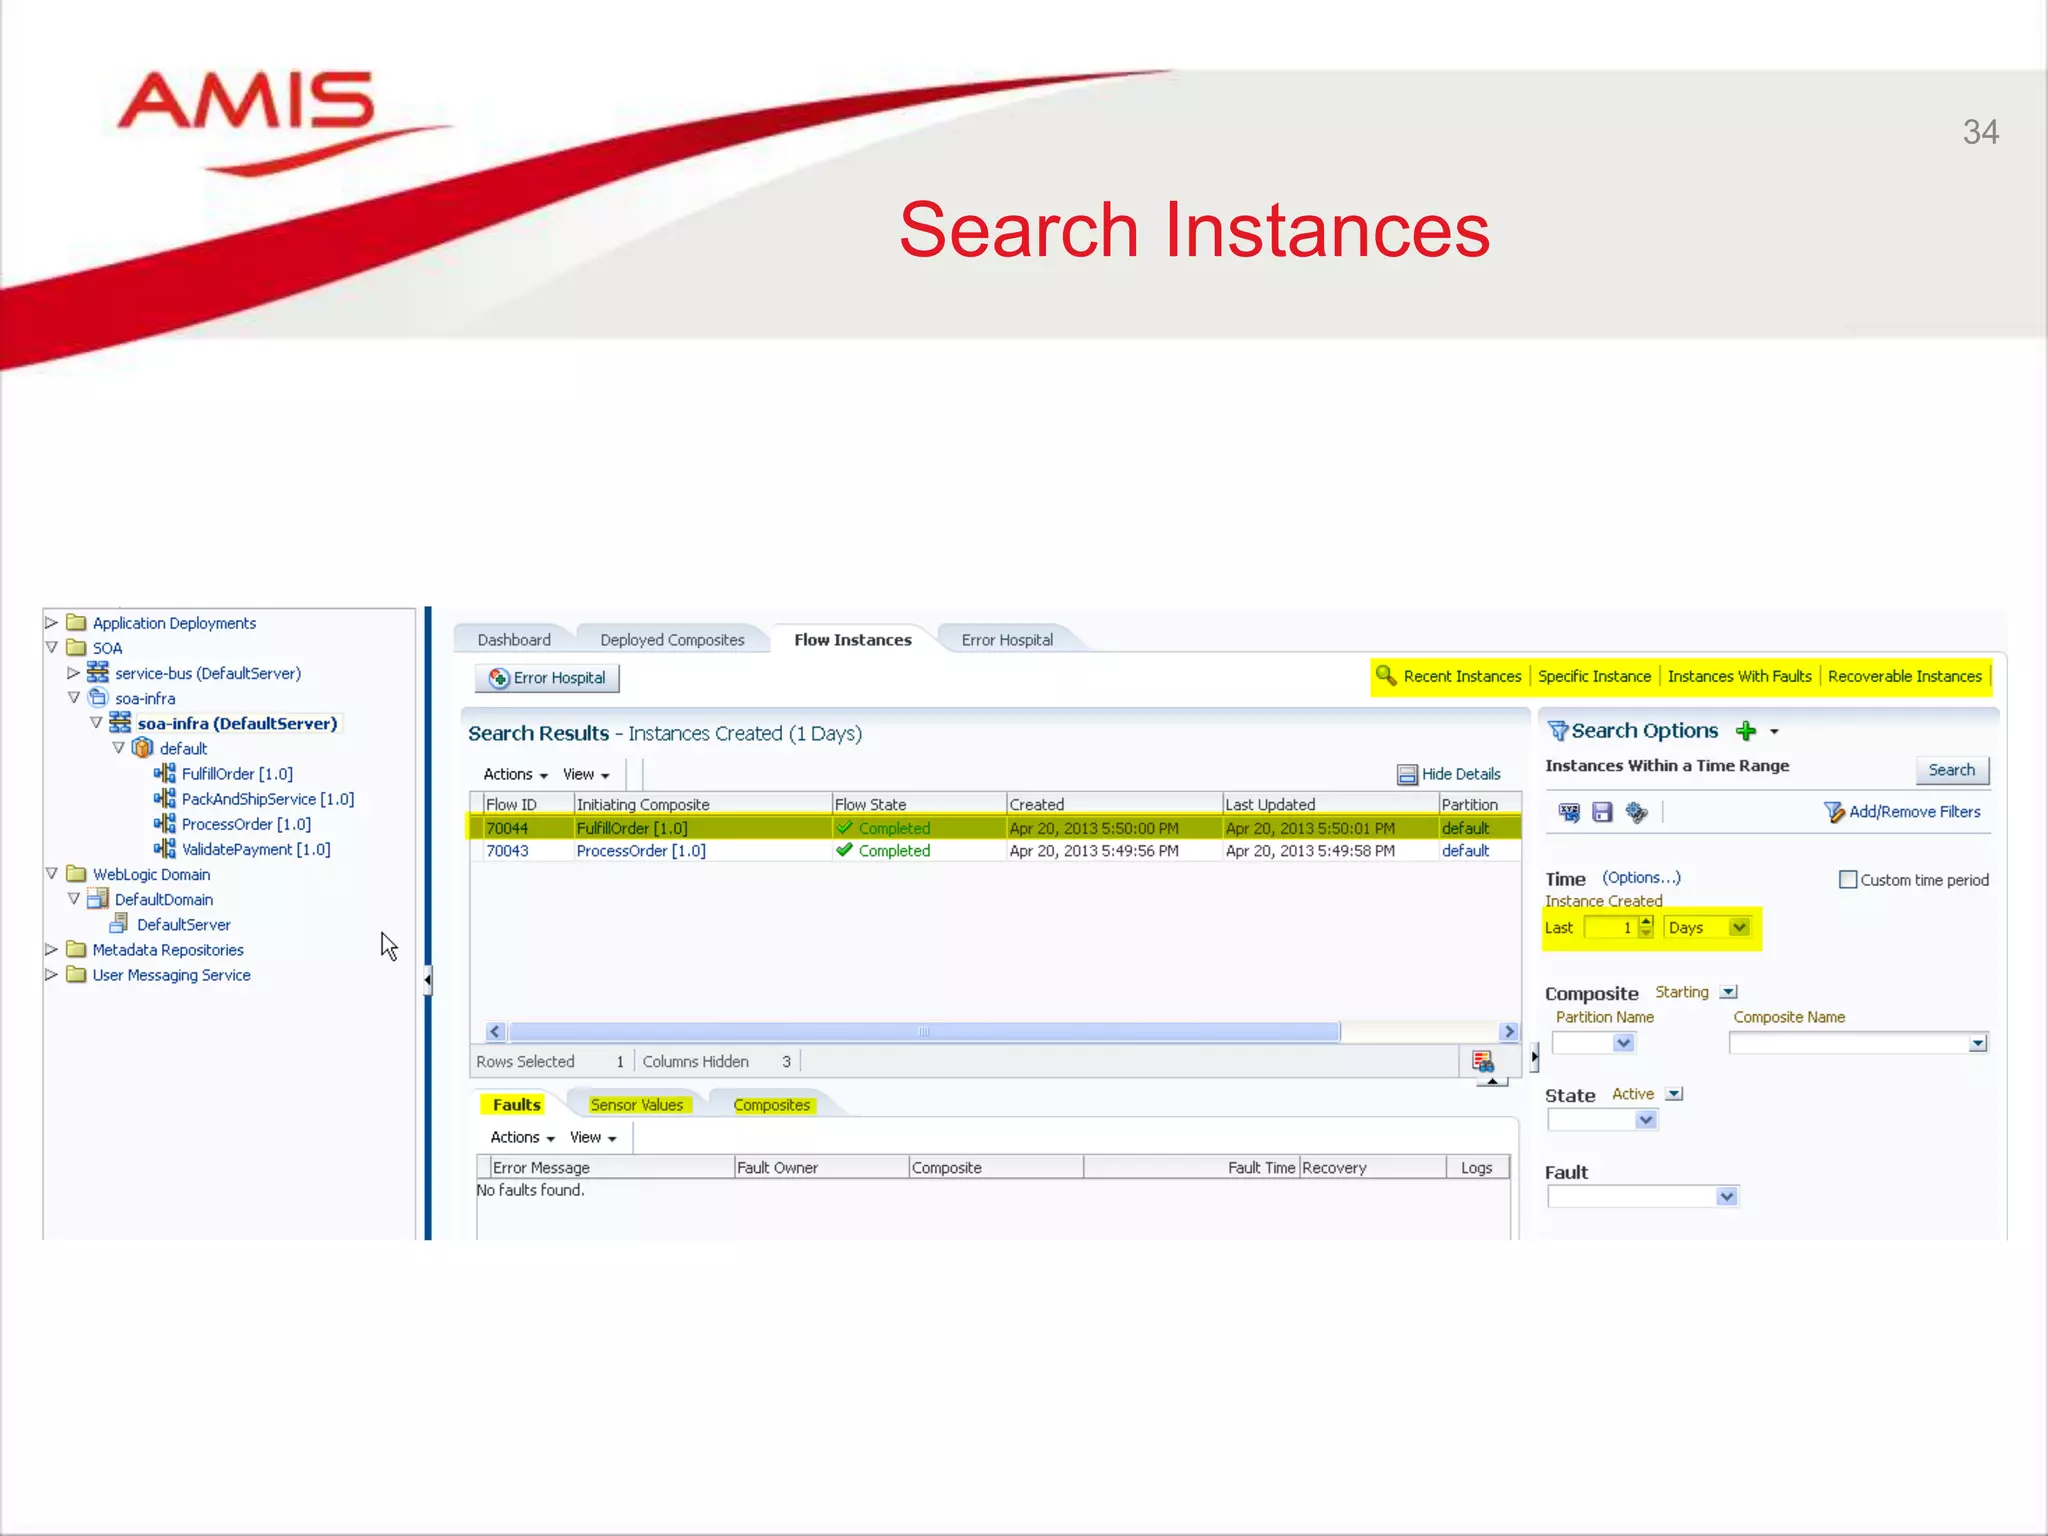Click the gear search settings icon
The height and width of the screenshot is (1536, 2048).
click(x=1636, y=812)
